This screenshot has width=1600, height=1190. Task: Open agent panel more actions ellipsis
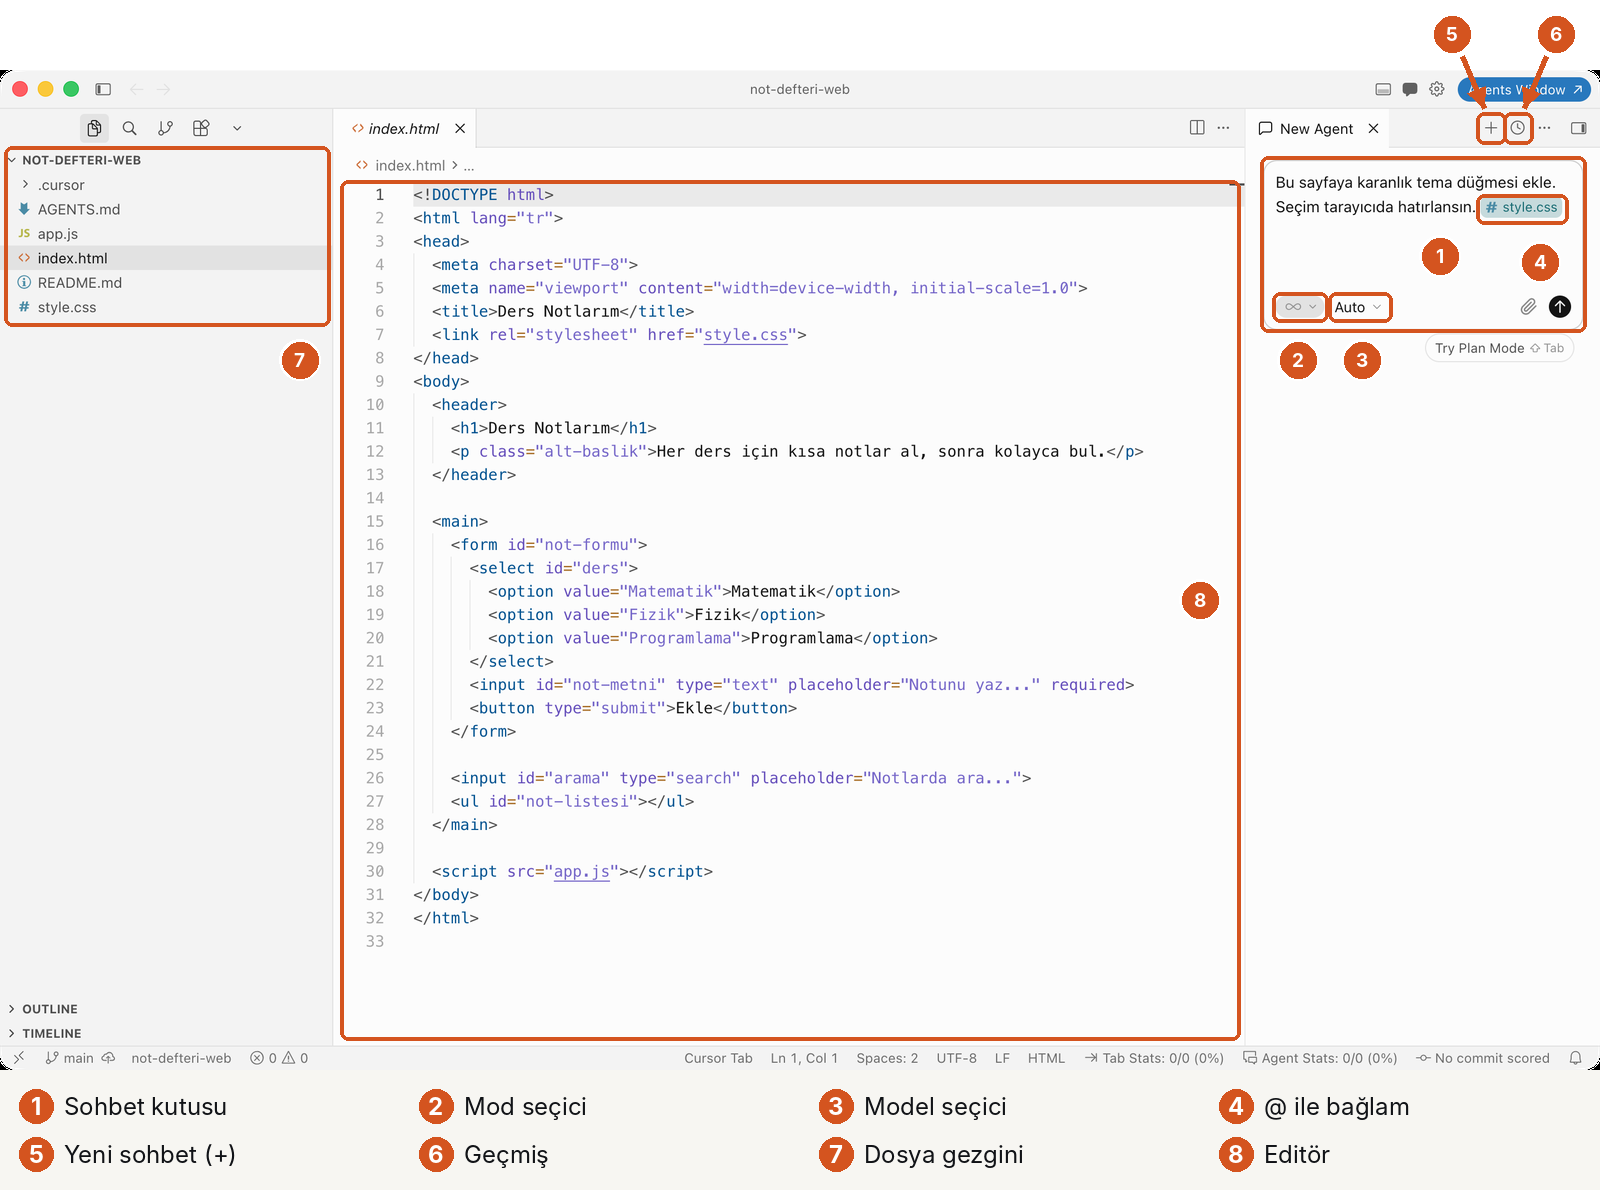(1545, 128)
